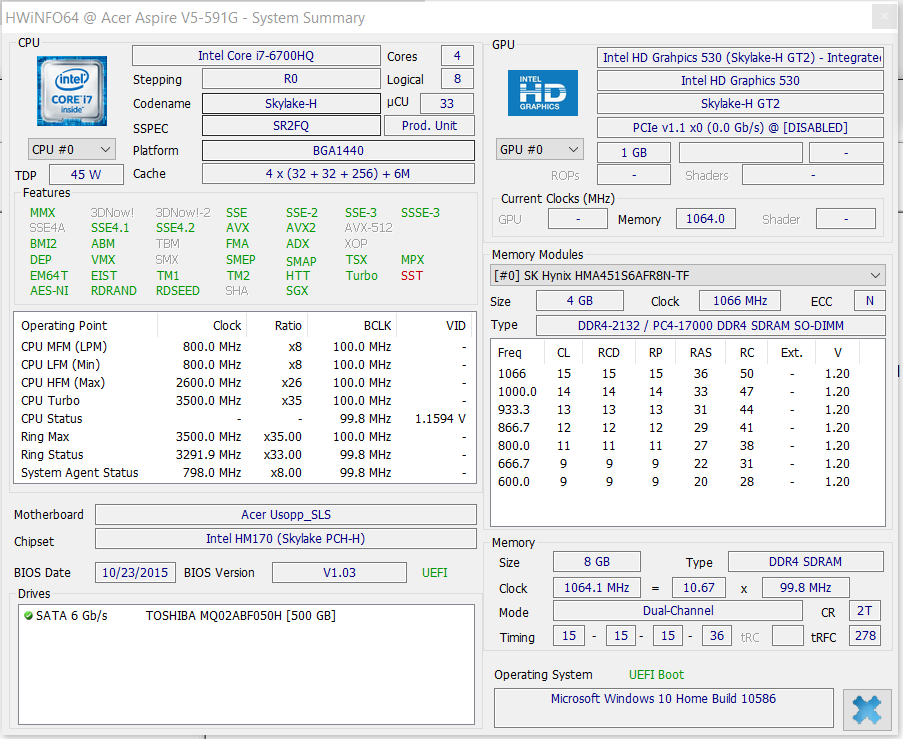Click the Skylake-H codename field
The height and width of the screenshot is (739, 903).
tap(291, 104)
